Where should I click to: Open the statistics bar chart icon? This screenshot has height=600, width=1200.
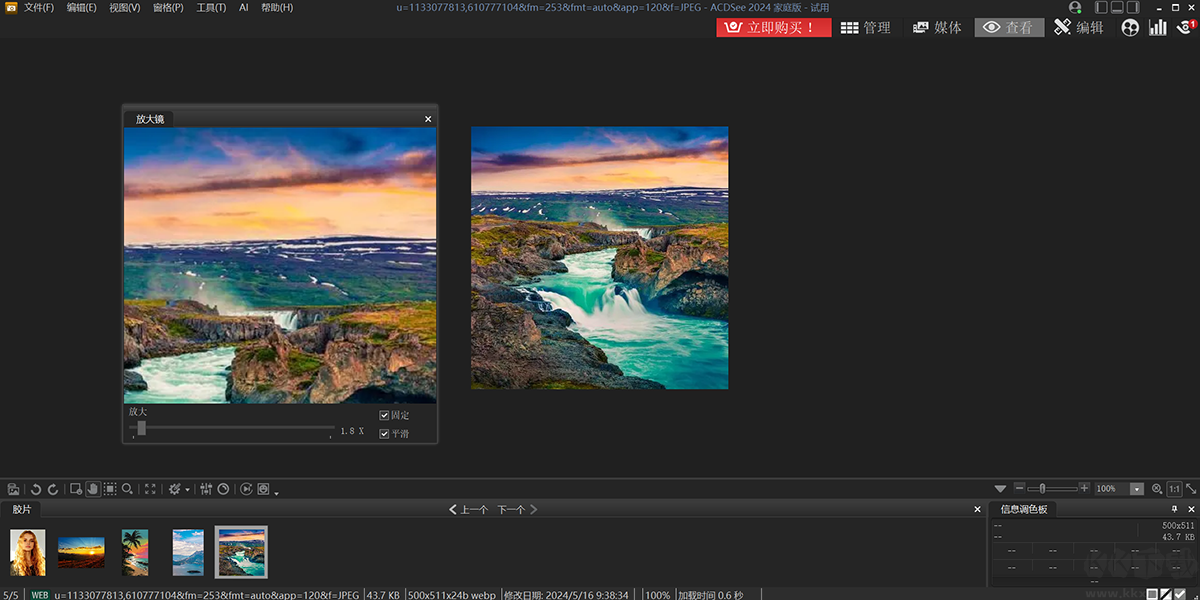pos(1158,28)
